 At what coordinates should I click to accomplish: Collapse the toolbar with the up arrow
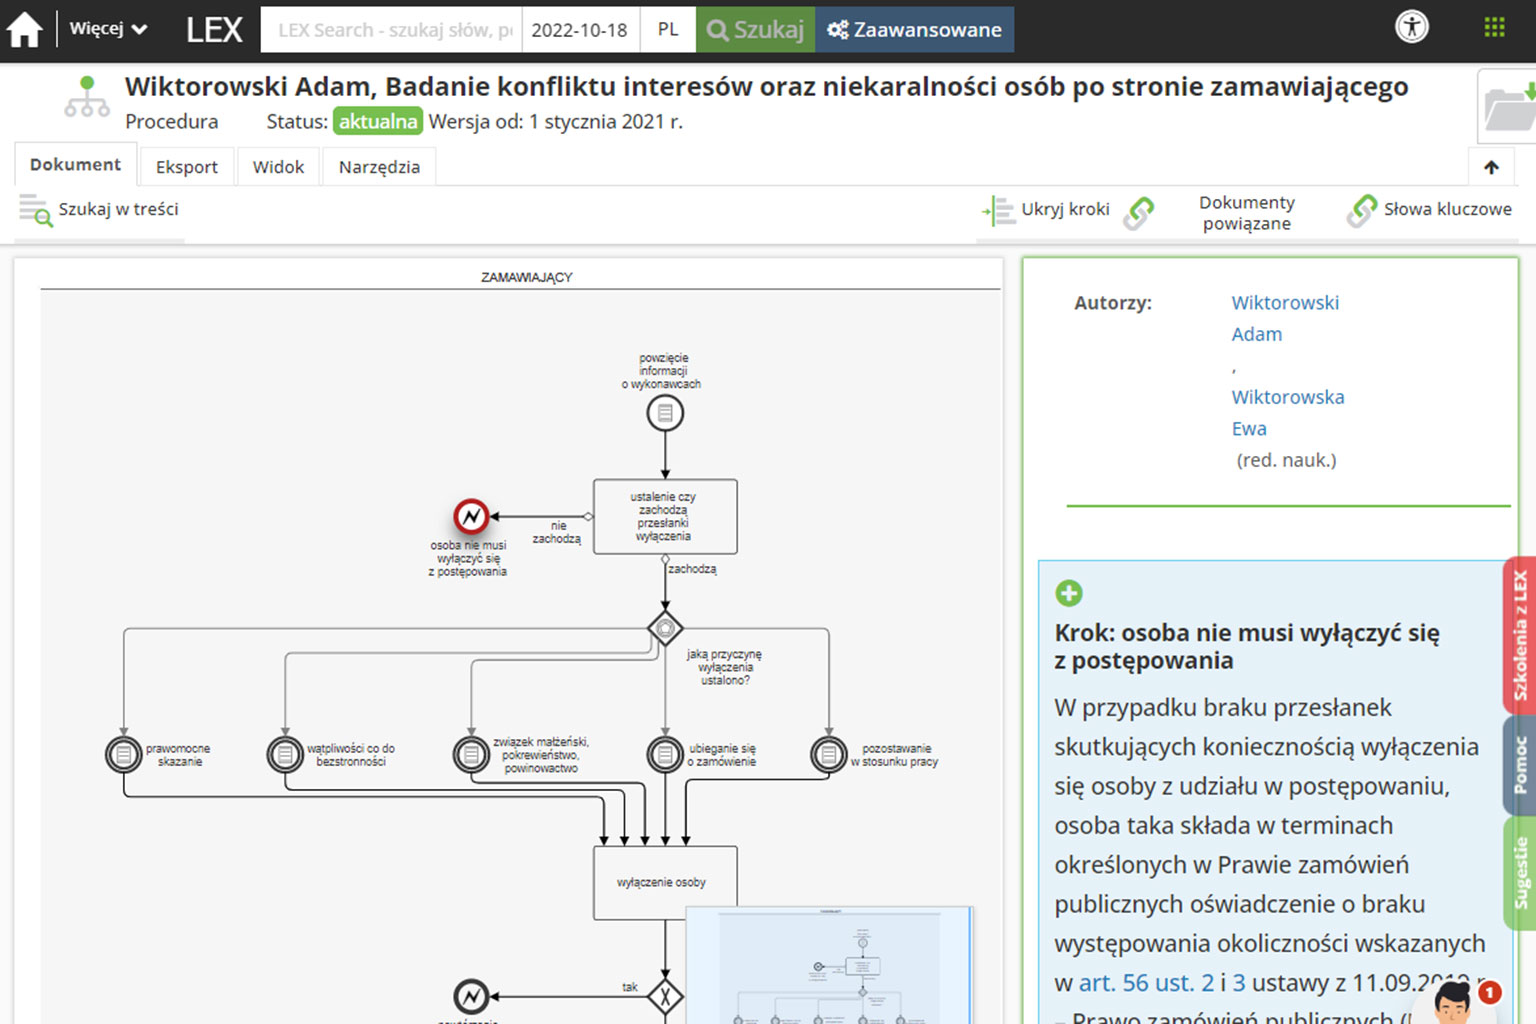point(1491,167)
